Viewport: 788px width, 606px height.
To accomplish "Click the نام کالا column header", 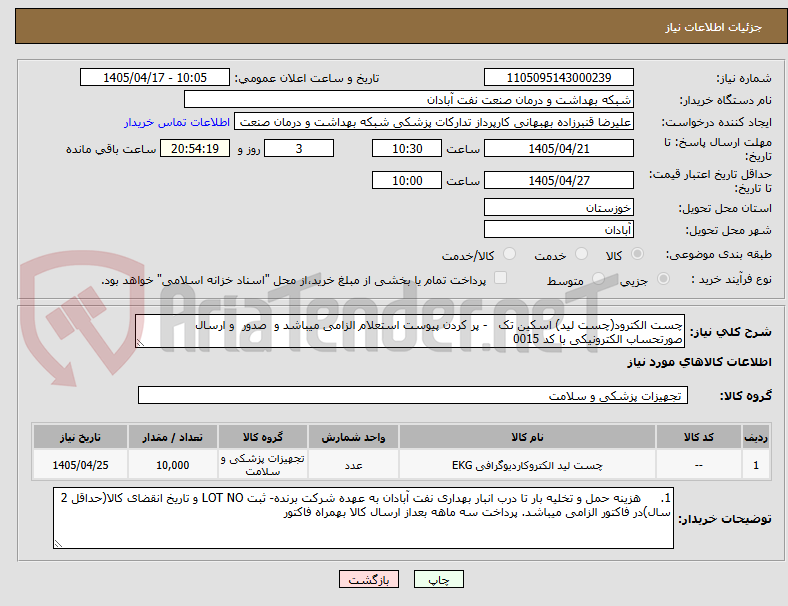I will pos(527,437).
